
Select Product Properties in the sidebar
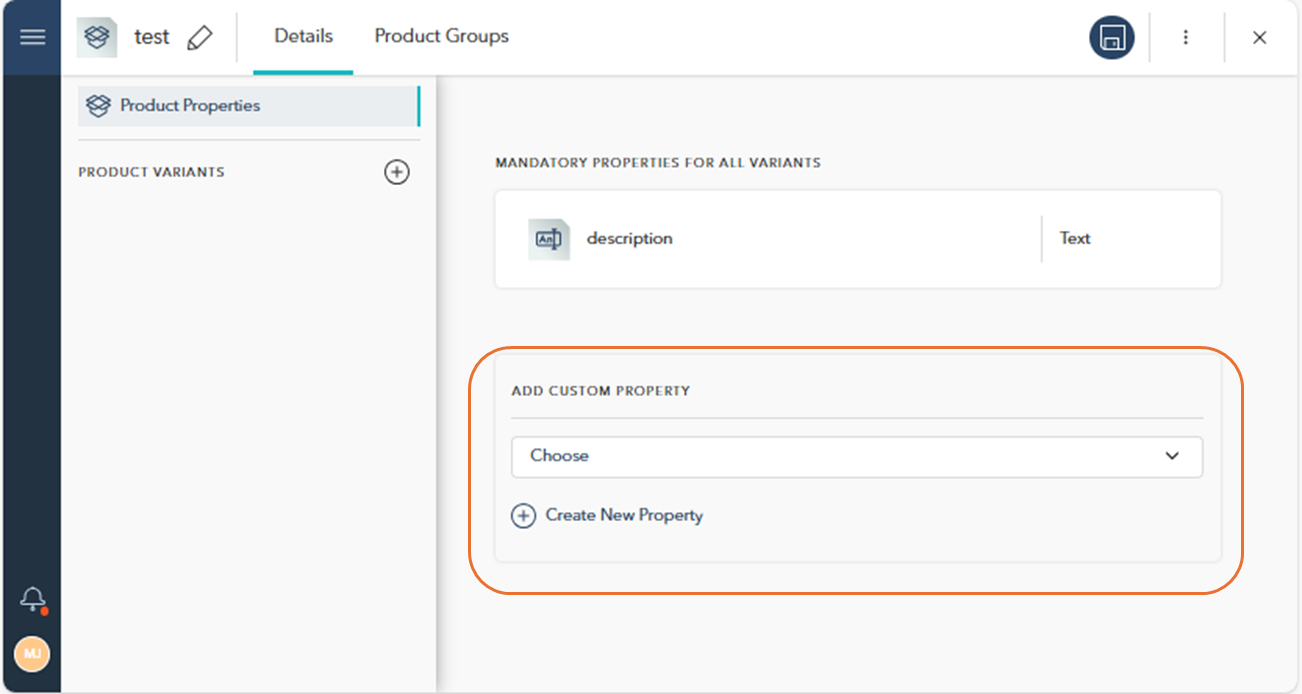pyautogui.click(x=249, y=106)
